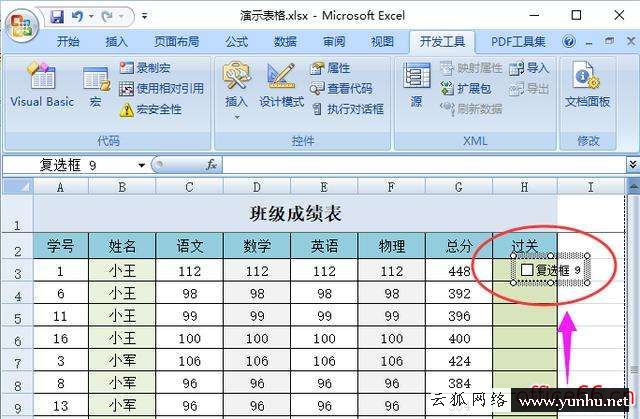Open 宏安全性 macro security settings
This screenshot has height=419, width=640.
[x=150, y=109]
